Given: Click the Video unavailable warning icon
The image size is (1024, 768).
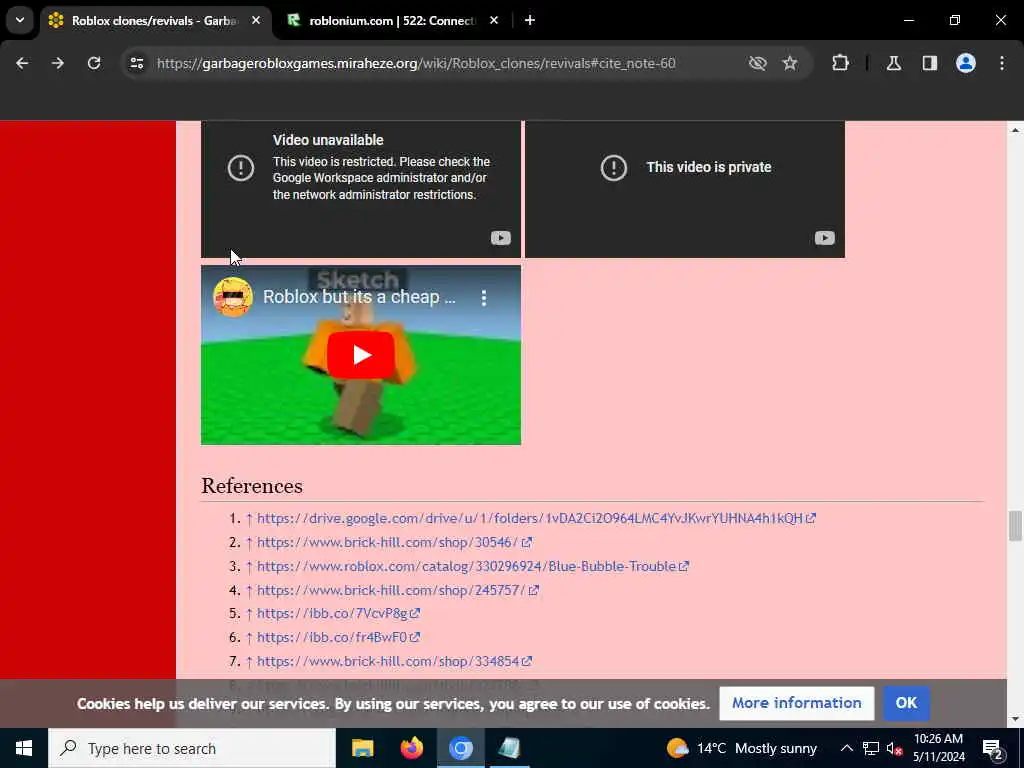Looking at the screenshot, I should 241,168.
